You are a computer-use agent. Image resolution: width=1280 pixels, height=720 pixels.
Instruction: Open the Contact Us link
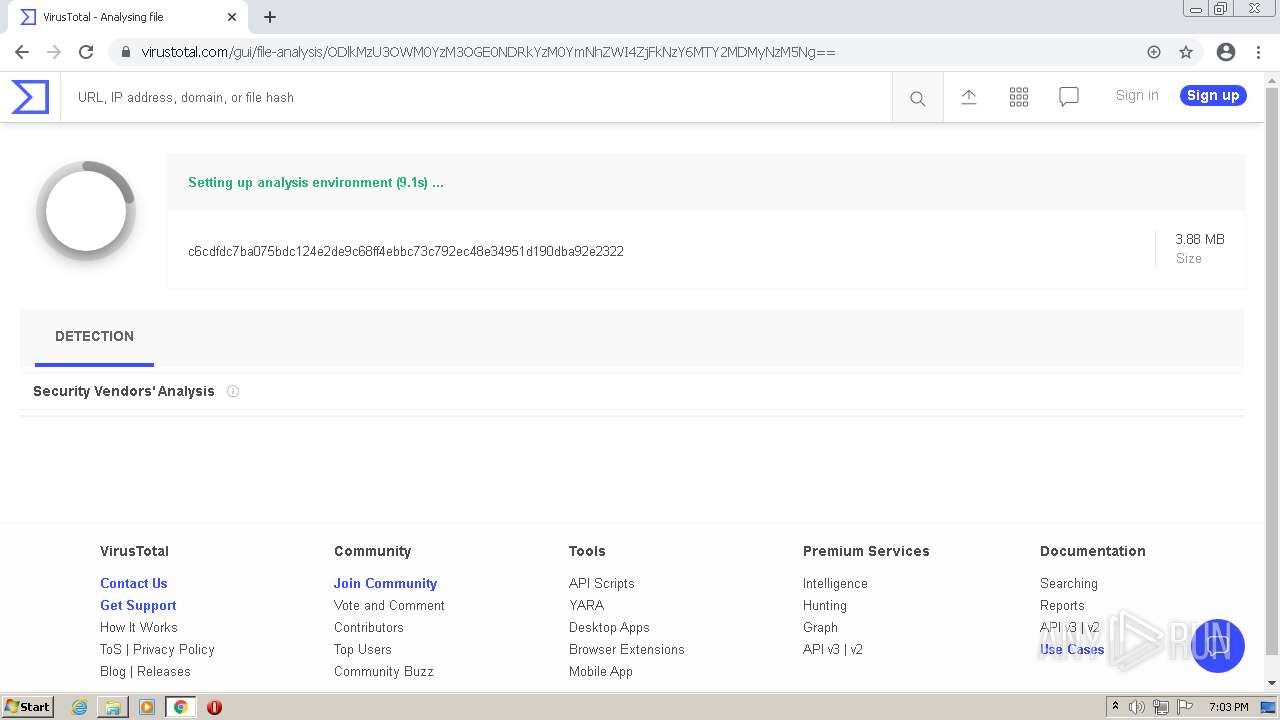(x=133, y=583)
